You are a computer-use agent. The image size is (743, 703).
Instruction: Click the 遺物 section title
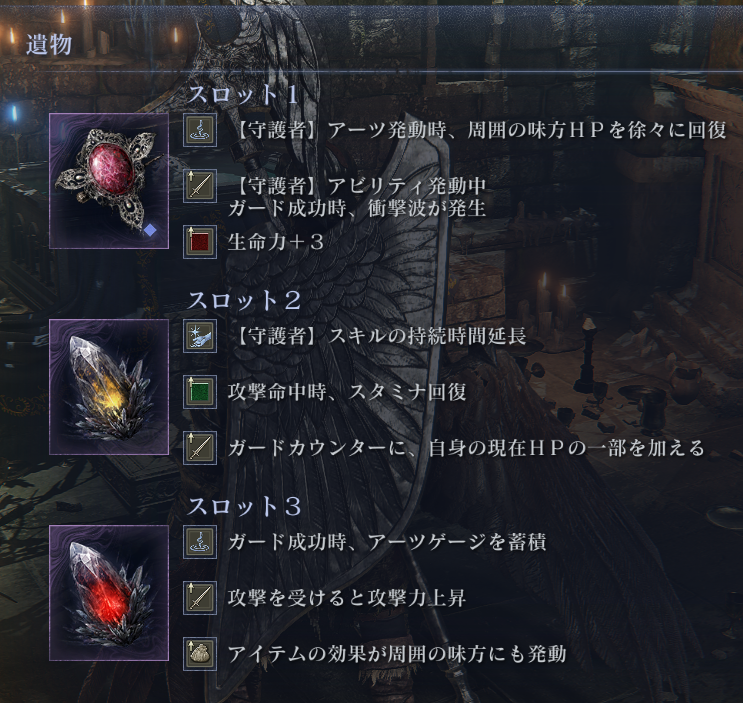49,45
